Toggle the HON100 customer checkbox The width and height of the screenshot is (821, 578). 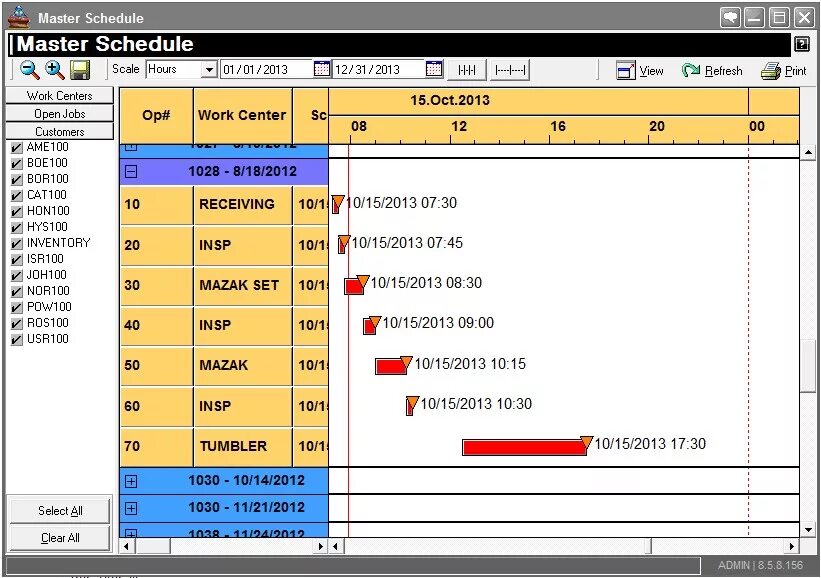coord(16,212)
